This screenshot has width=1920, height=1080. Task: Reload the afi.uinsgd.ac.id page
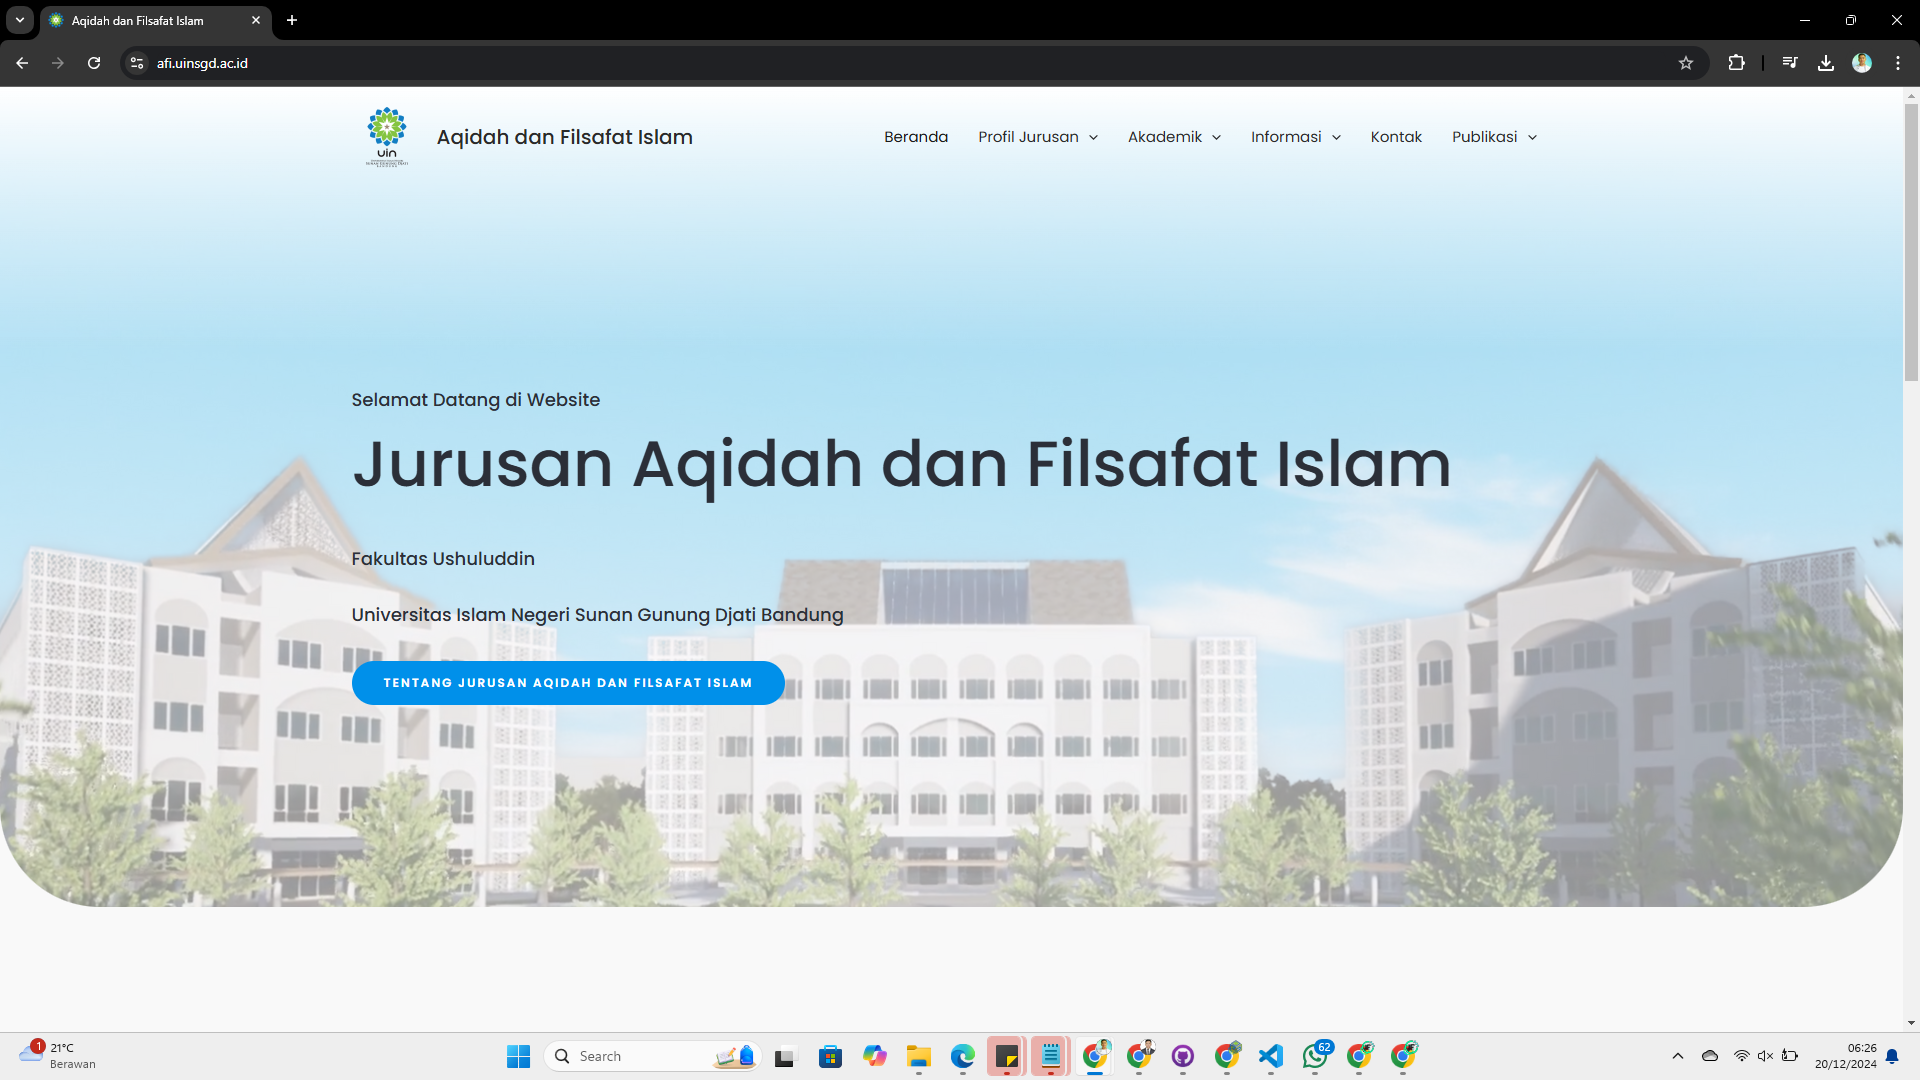click(94, 63)
